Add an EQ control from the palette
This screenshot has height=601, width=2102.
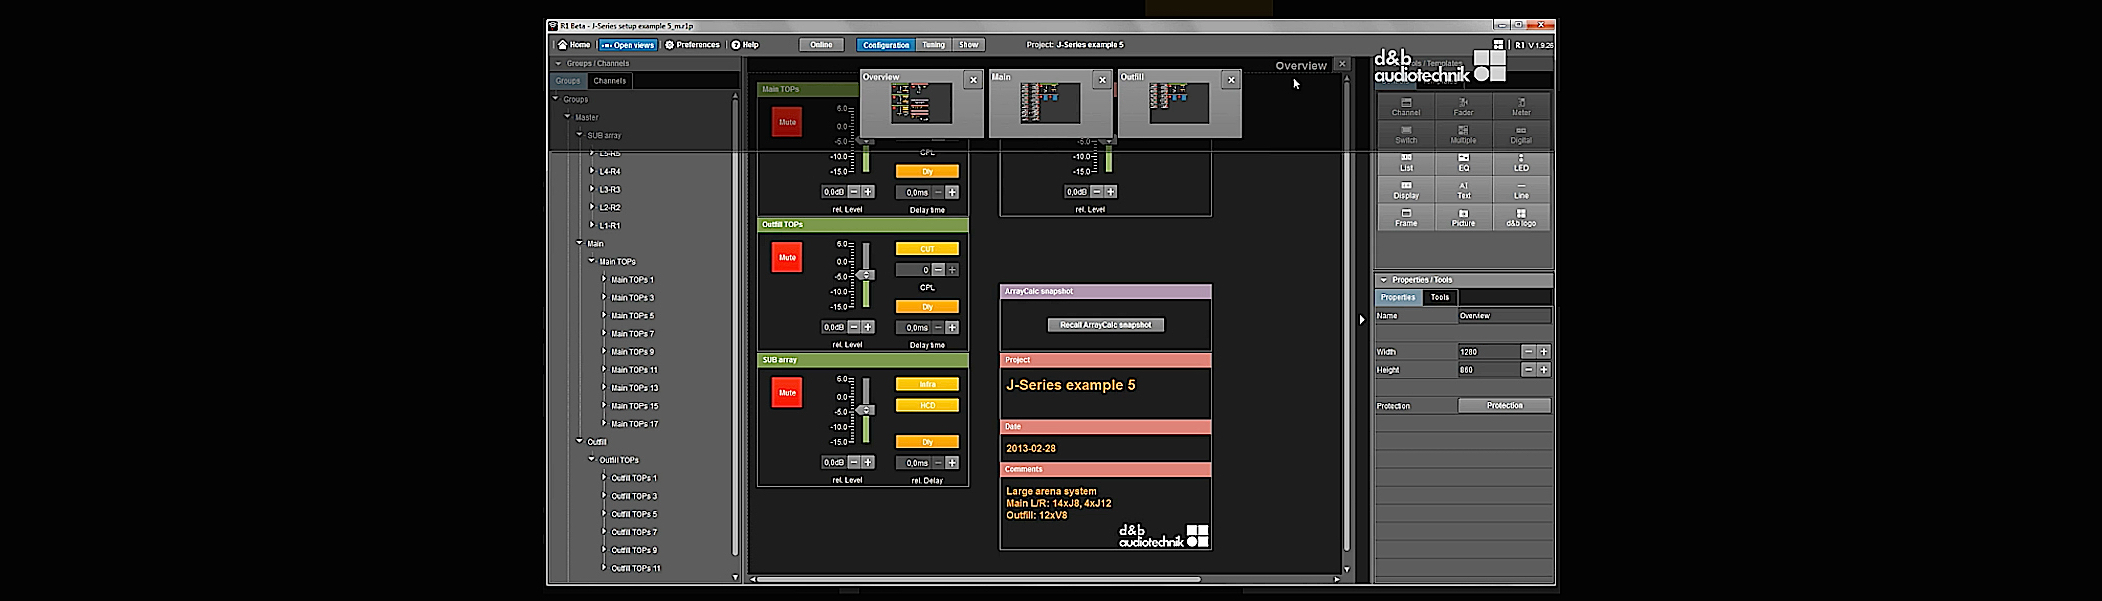(x=1463, y=162)
